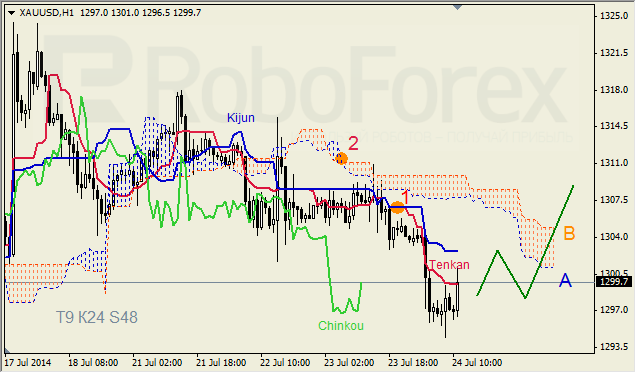Click the scroll corner arrow at bottom left

tap(7, 350)
